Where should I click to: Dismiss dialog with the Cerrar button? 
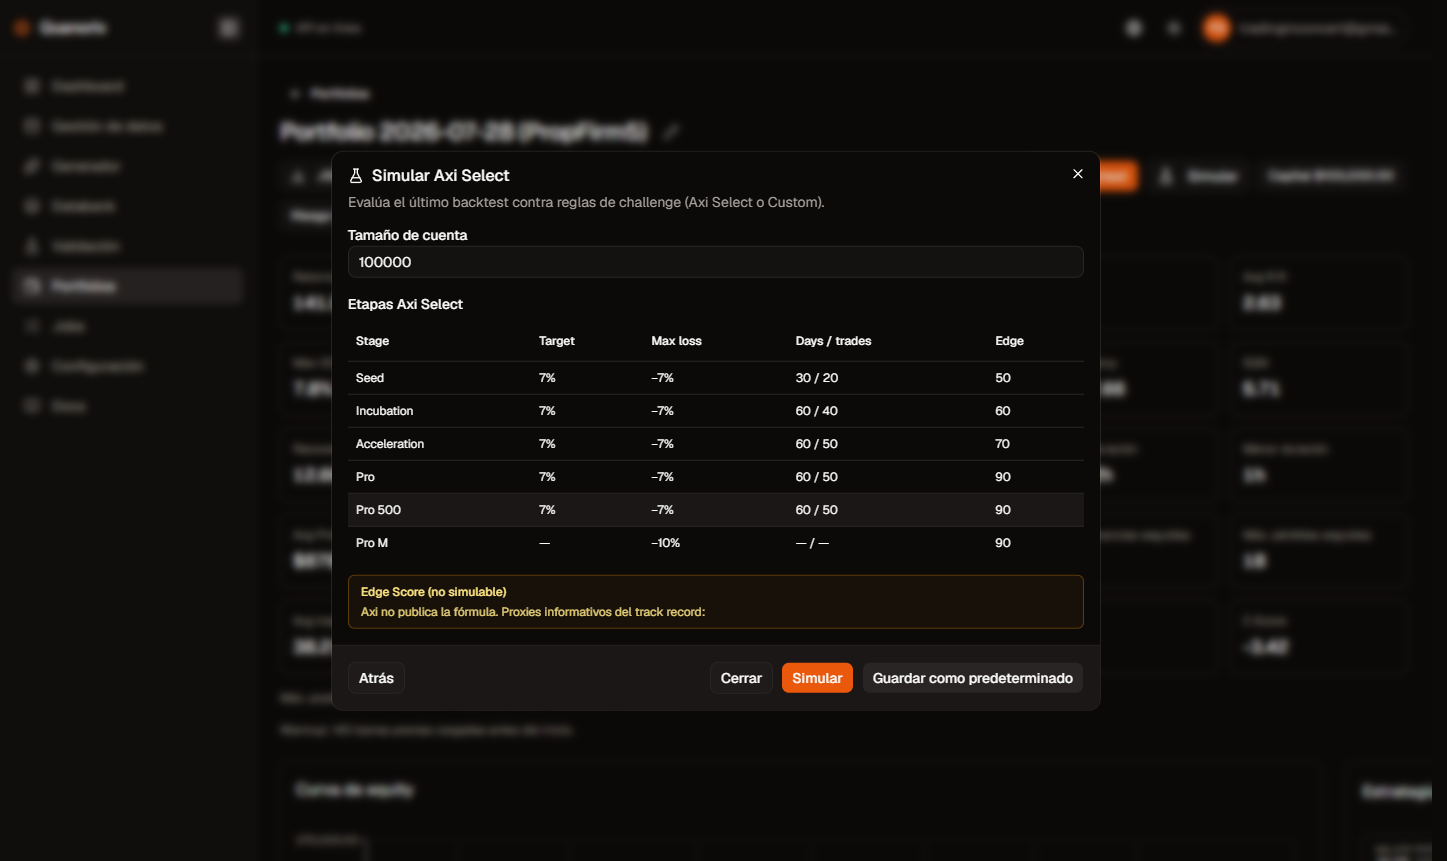741,678
